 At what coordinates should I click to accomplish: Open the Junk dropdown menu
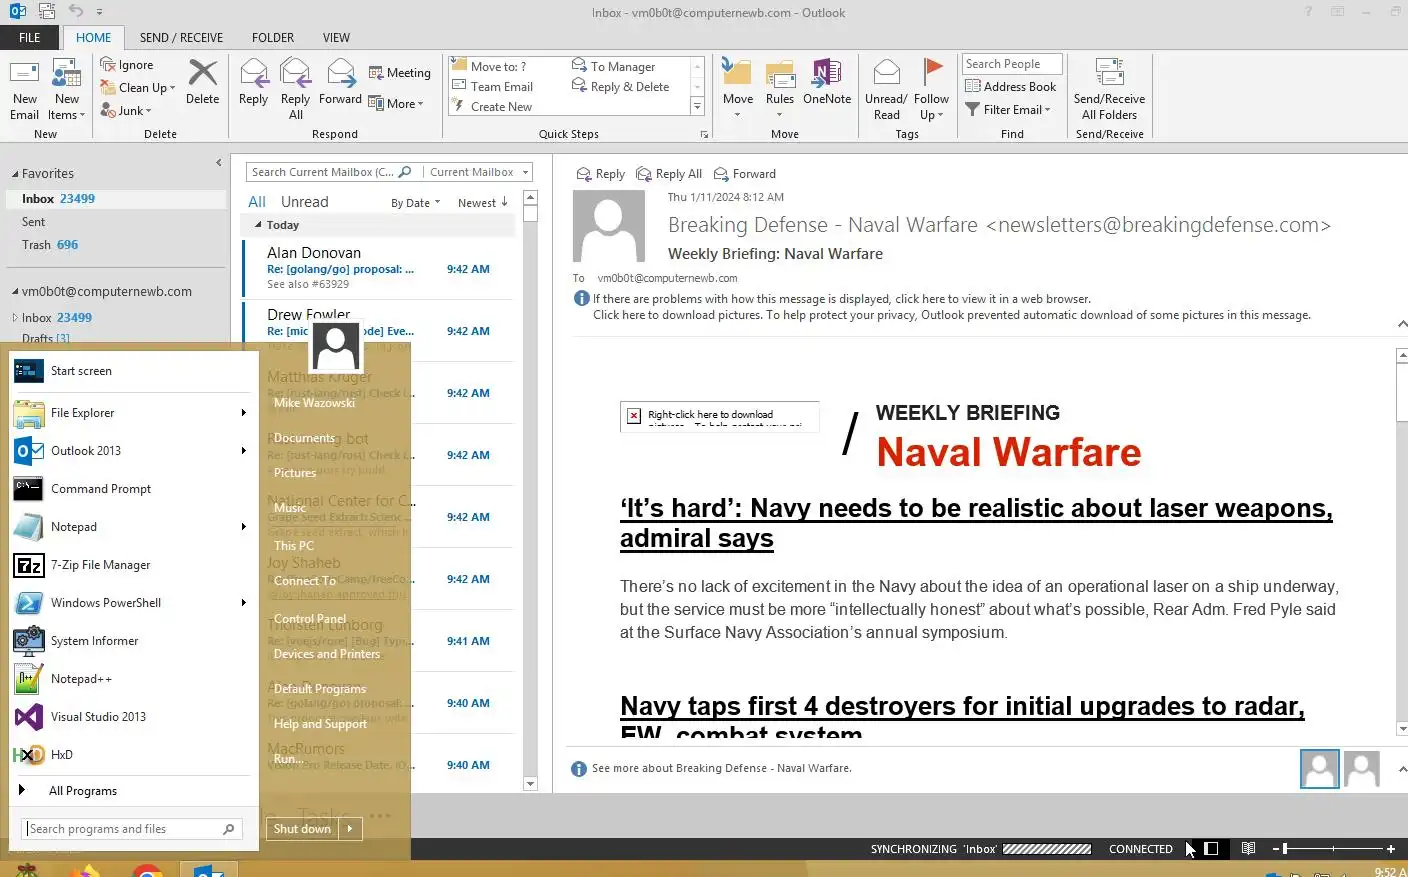tap(126, 111)
